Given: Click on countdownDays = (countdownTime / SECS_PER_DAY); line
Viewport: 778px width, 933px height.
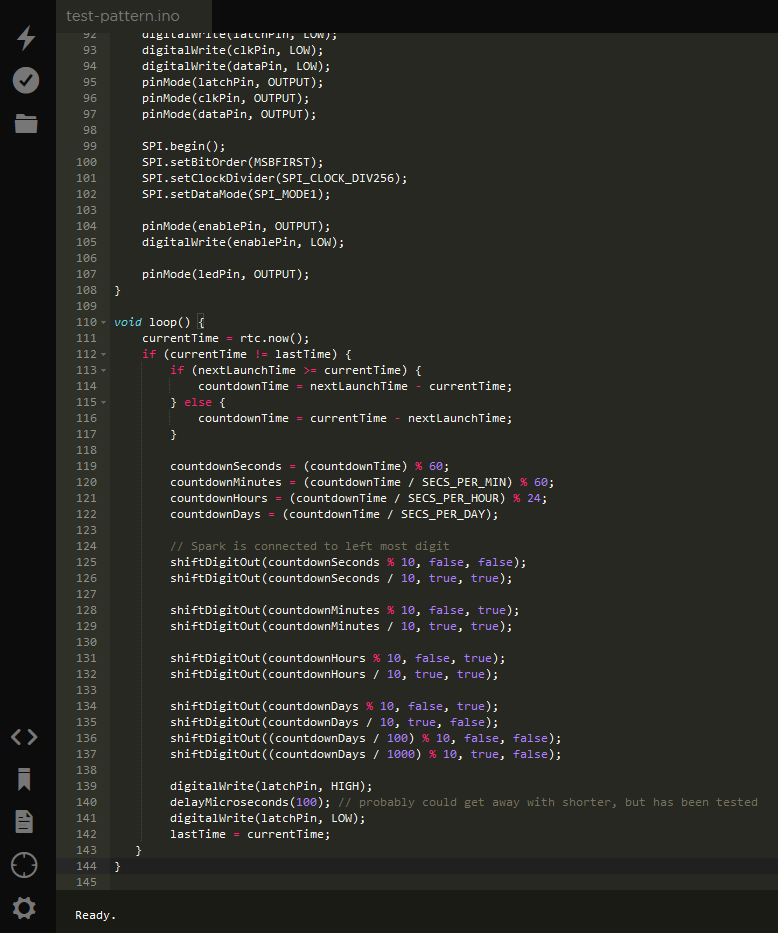Looking at the screenshot, I should [334, 514].
